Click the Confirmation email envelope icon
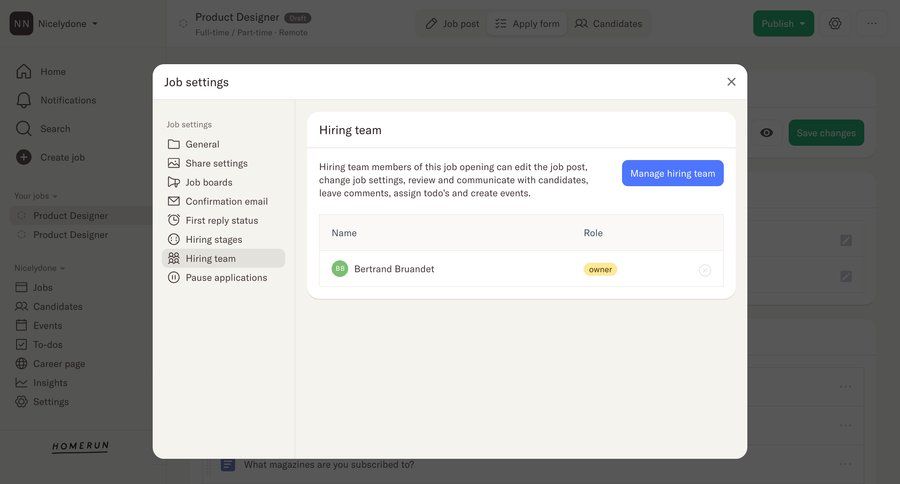The height and width of the screenshot is (484, 900). click(x=173, y=201)
